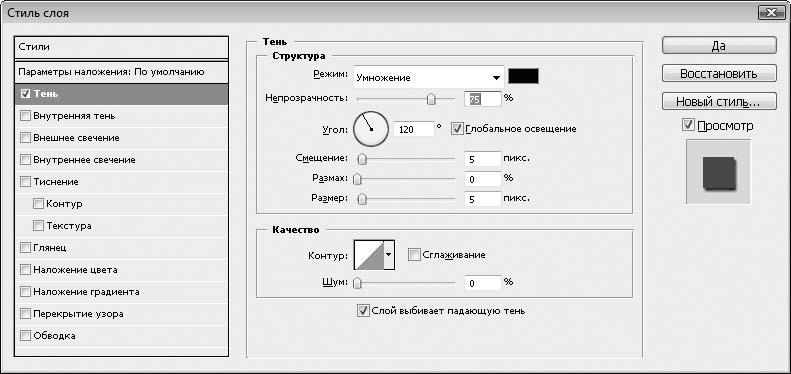Enable the Наложение градиента checkbox

25,291
